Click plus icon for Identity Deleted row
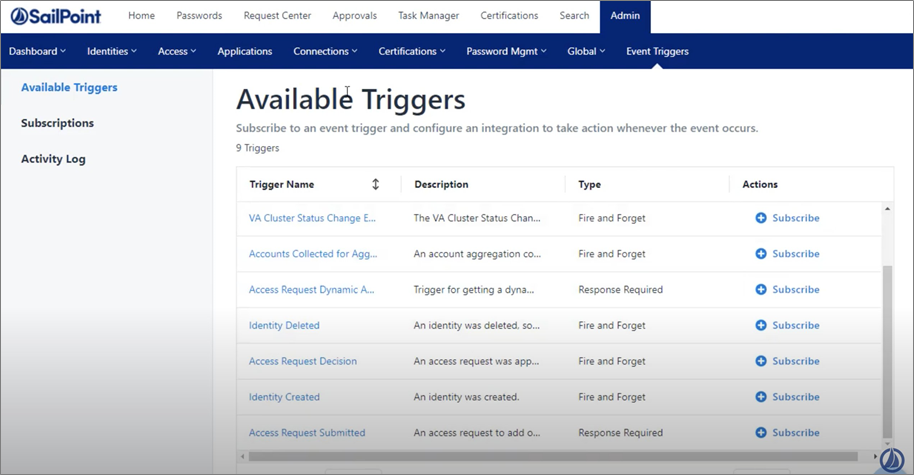The width and height of the screenshot is (914, 475). pyautogui.click(x=761, y=325)
